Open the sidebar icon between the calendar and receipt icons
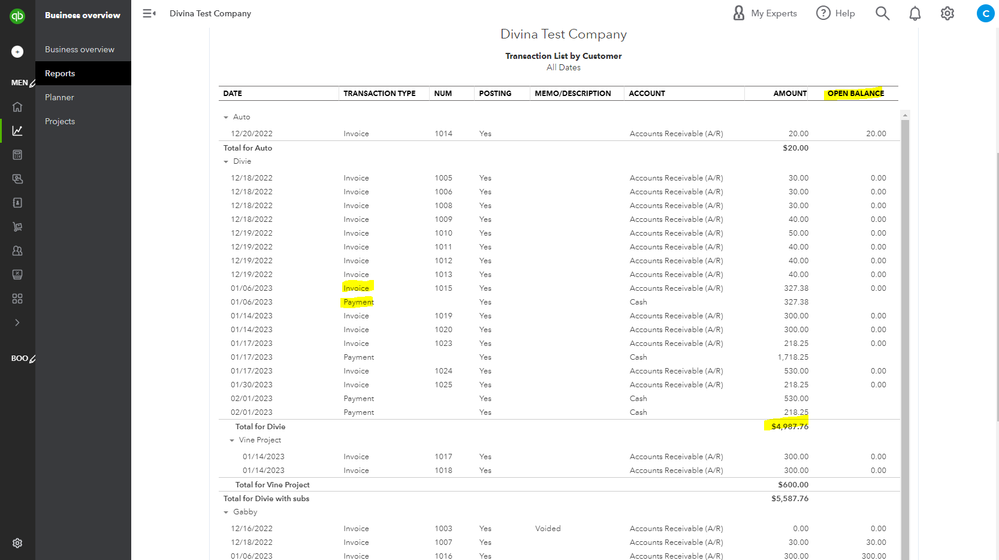This screenshot has width=999, height=560. tap(17, 179)
